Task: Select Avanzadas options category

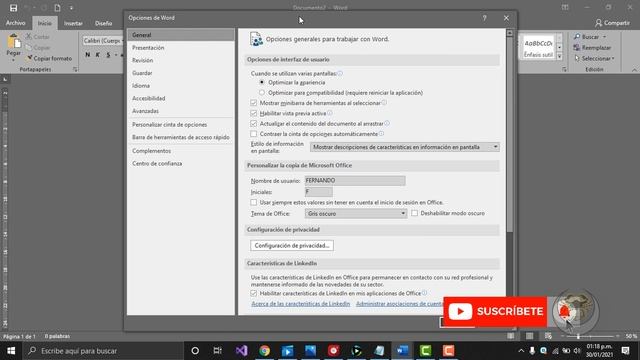Action: tap(181, 111)
